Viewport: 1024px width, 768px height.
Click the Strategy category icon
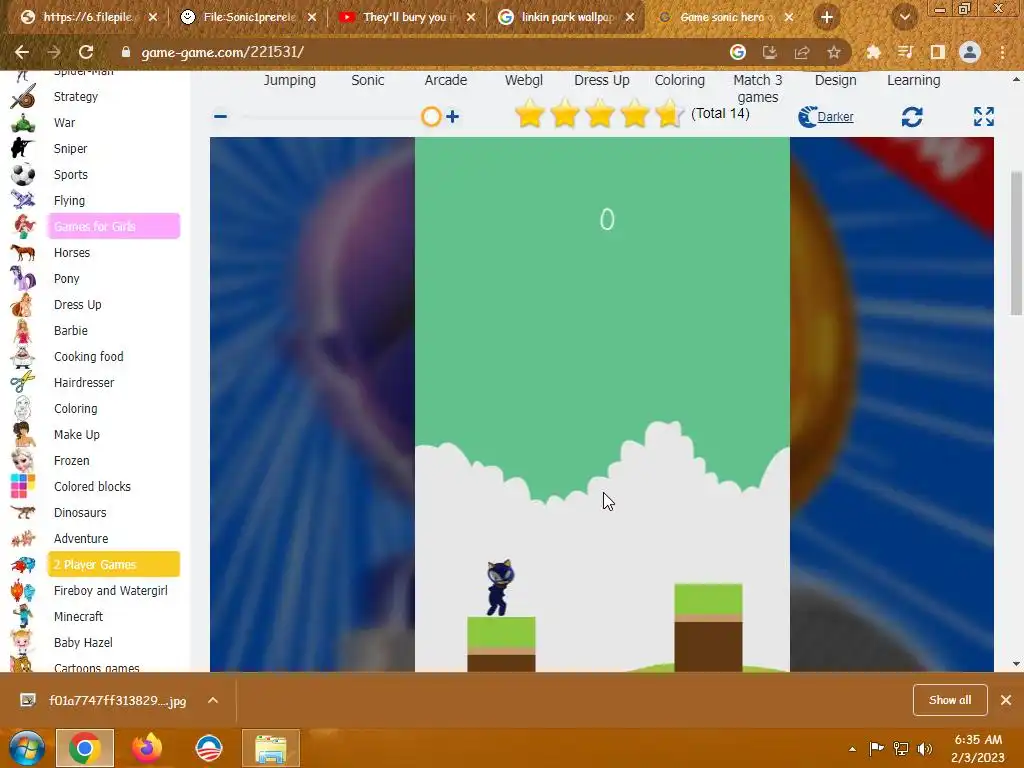(23, 97)
